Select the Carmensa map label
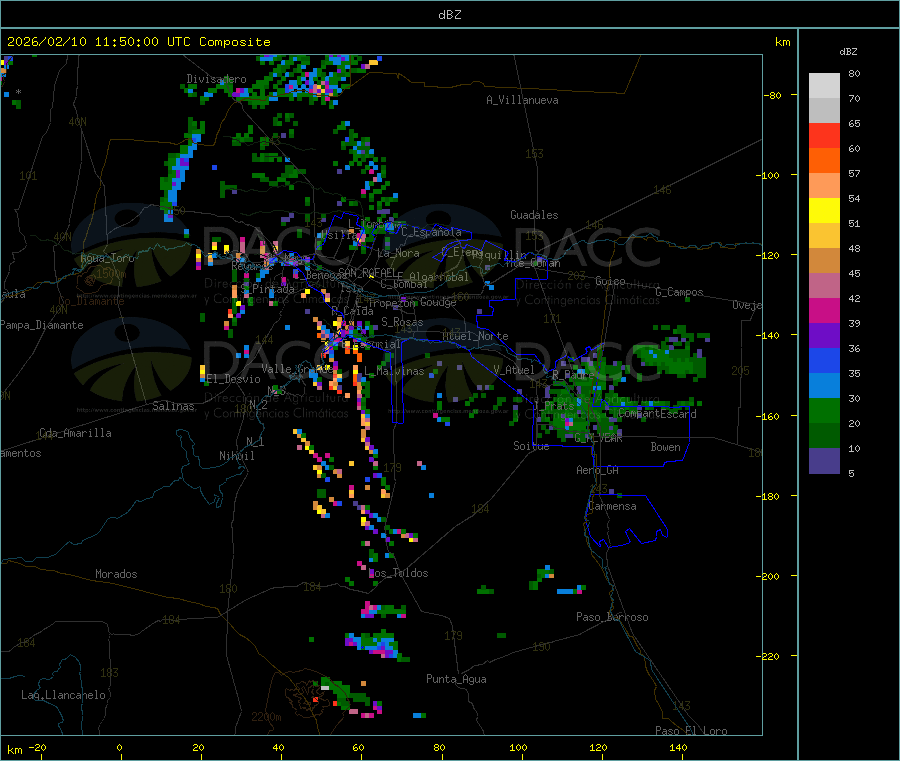The width and height of the screenshot is (900, 761). click(x=612, y=506)
